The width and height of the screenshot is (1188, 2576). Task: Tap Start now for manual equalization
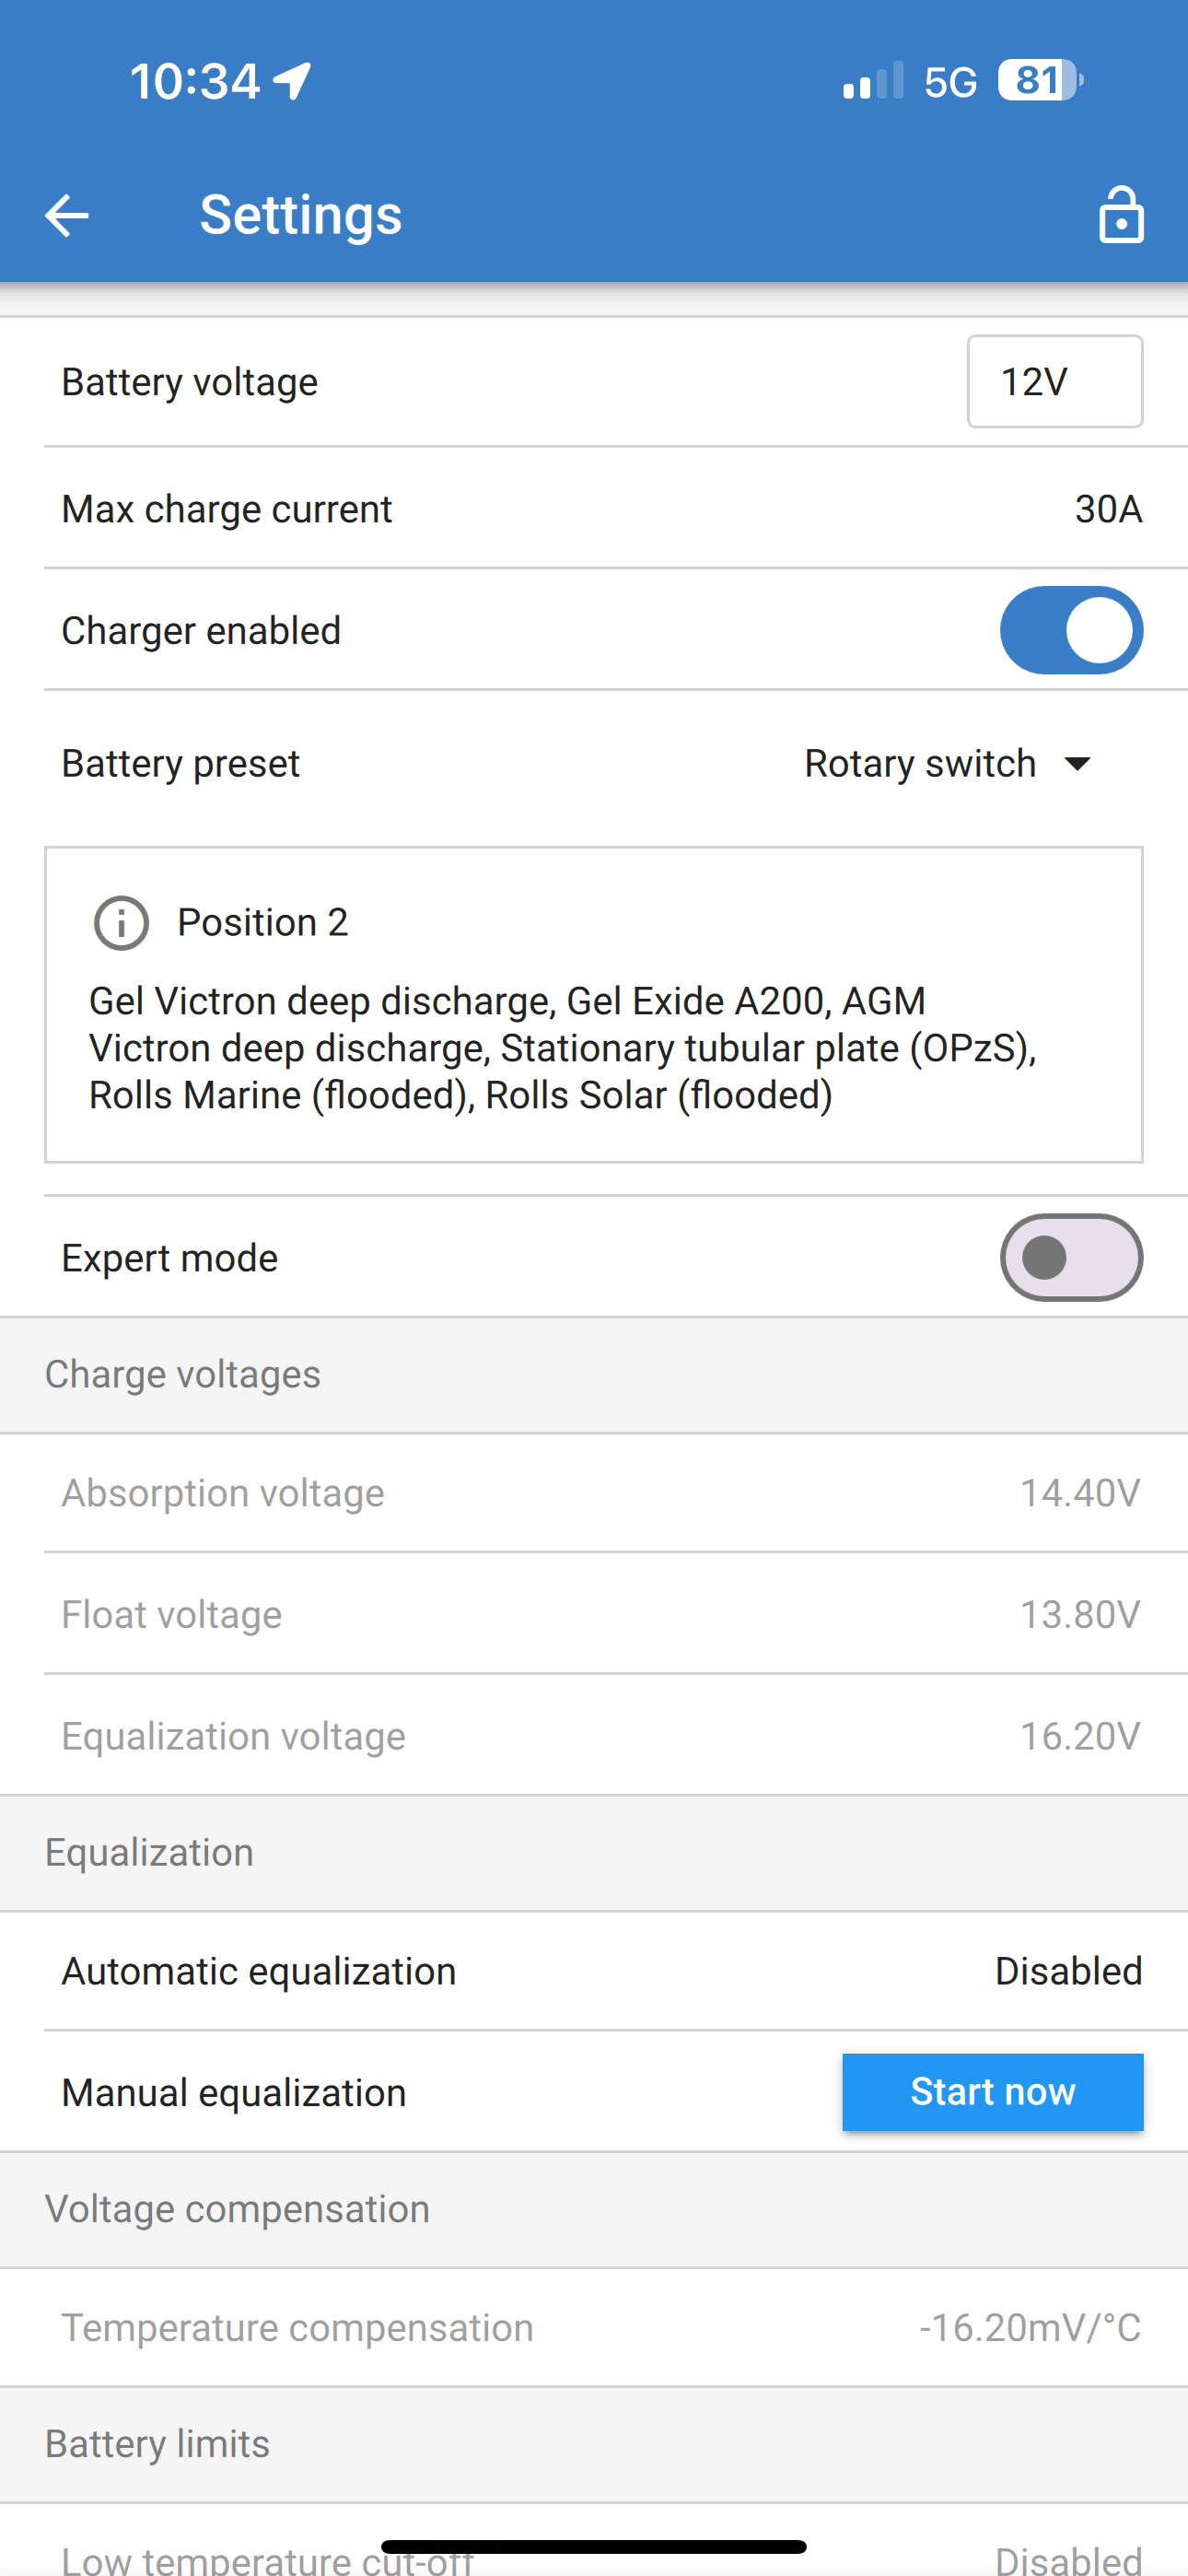click(x=992, y=2092)
